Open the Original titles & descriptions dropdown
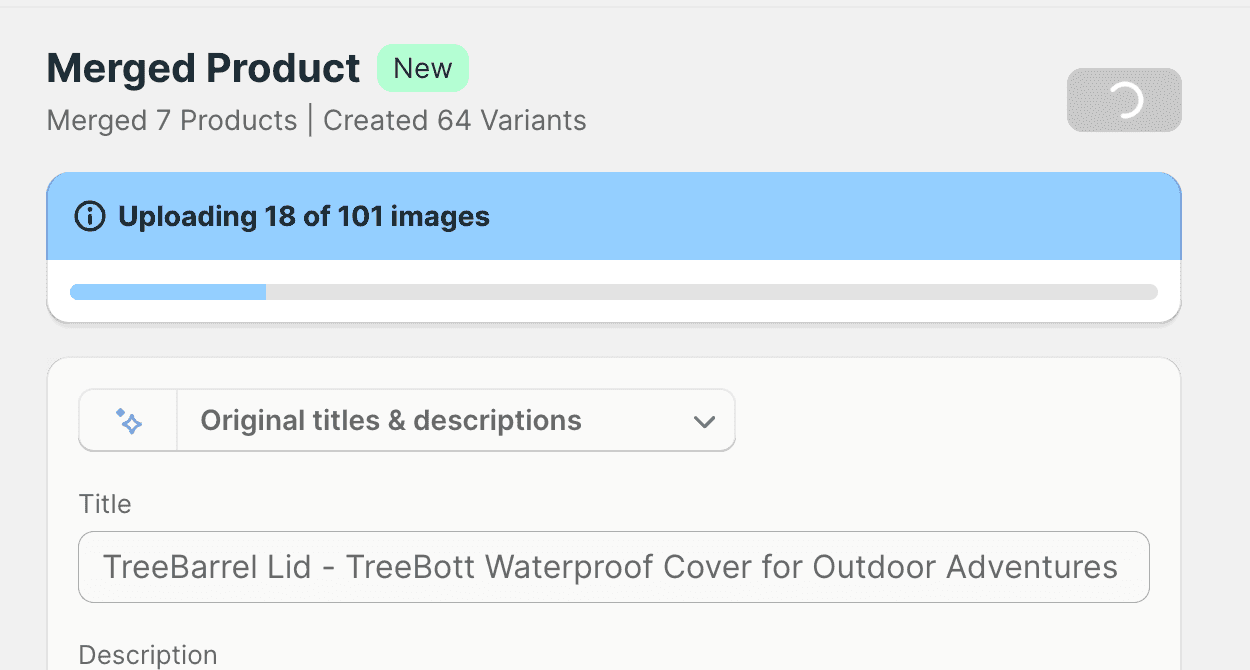This screenshot has width=1250, height=670. coord(456,420)
